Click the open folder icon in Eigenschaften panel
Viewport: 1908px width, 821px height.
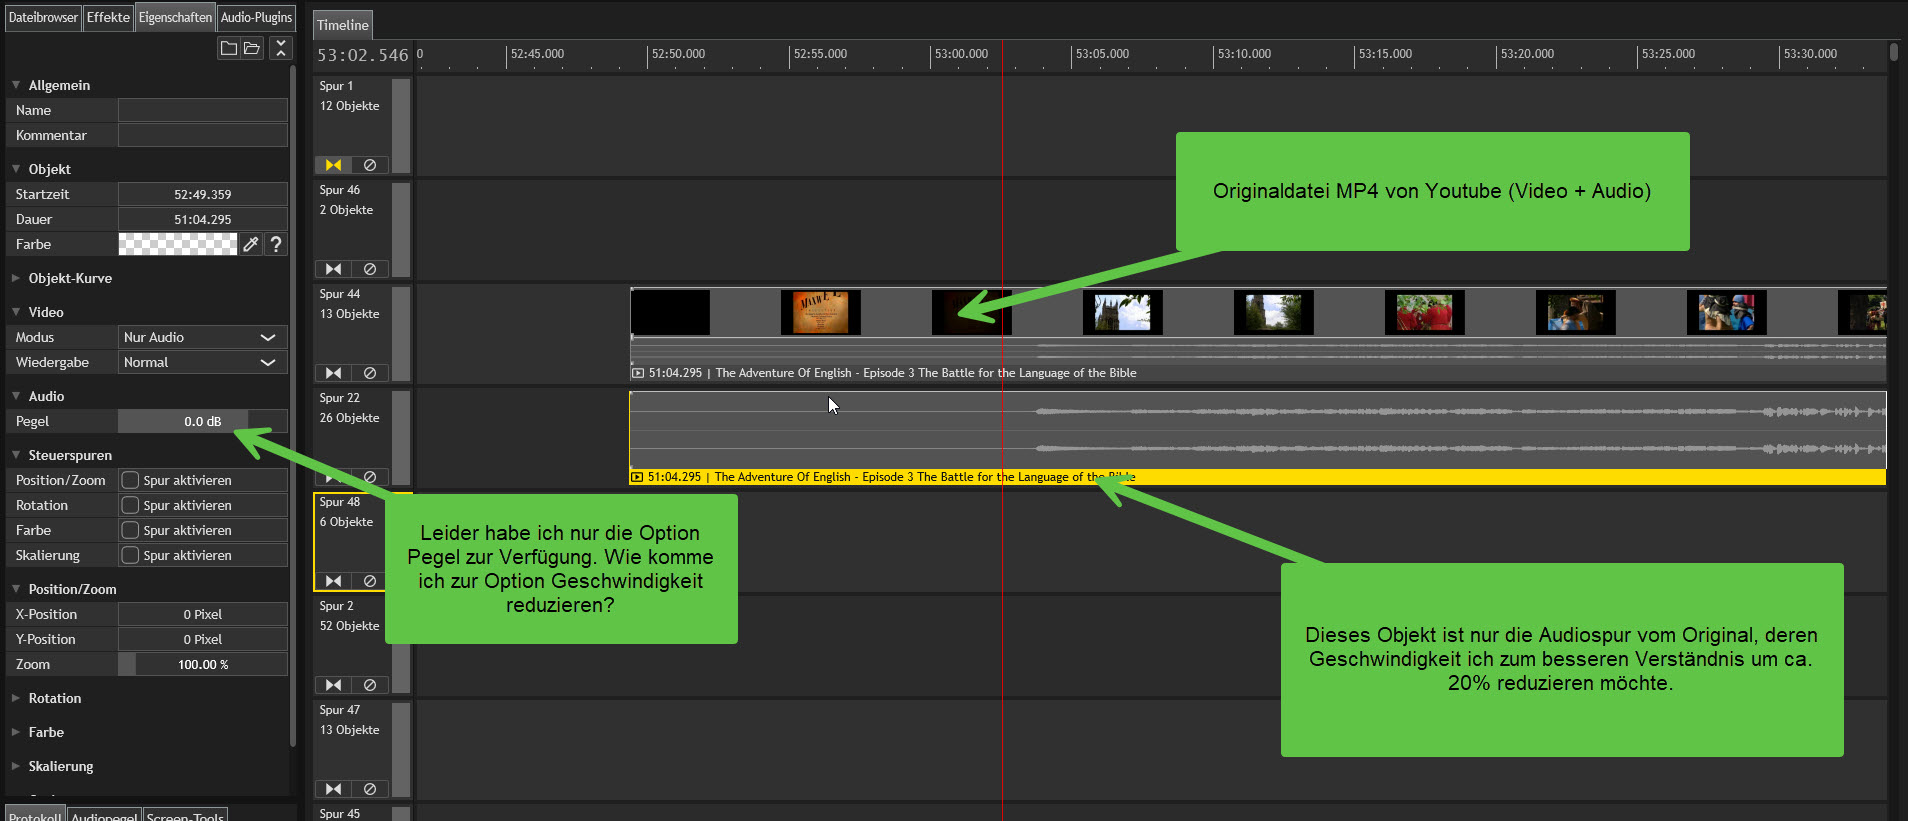click(252, 48)
